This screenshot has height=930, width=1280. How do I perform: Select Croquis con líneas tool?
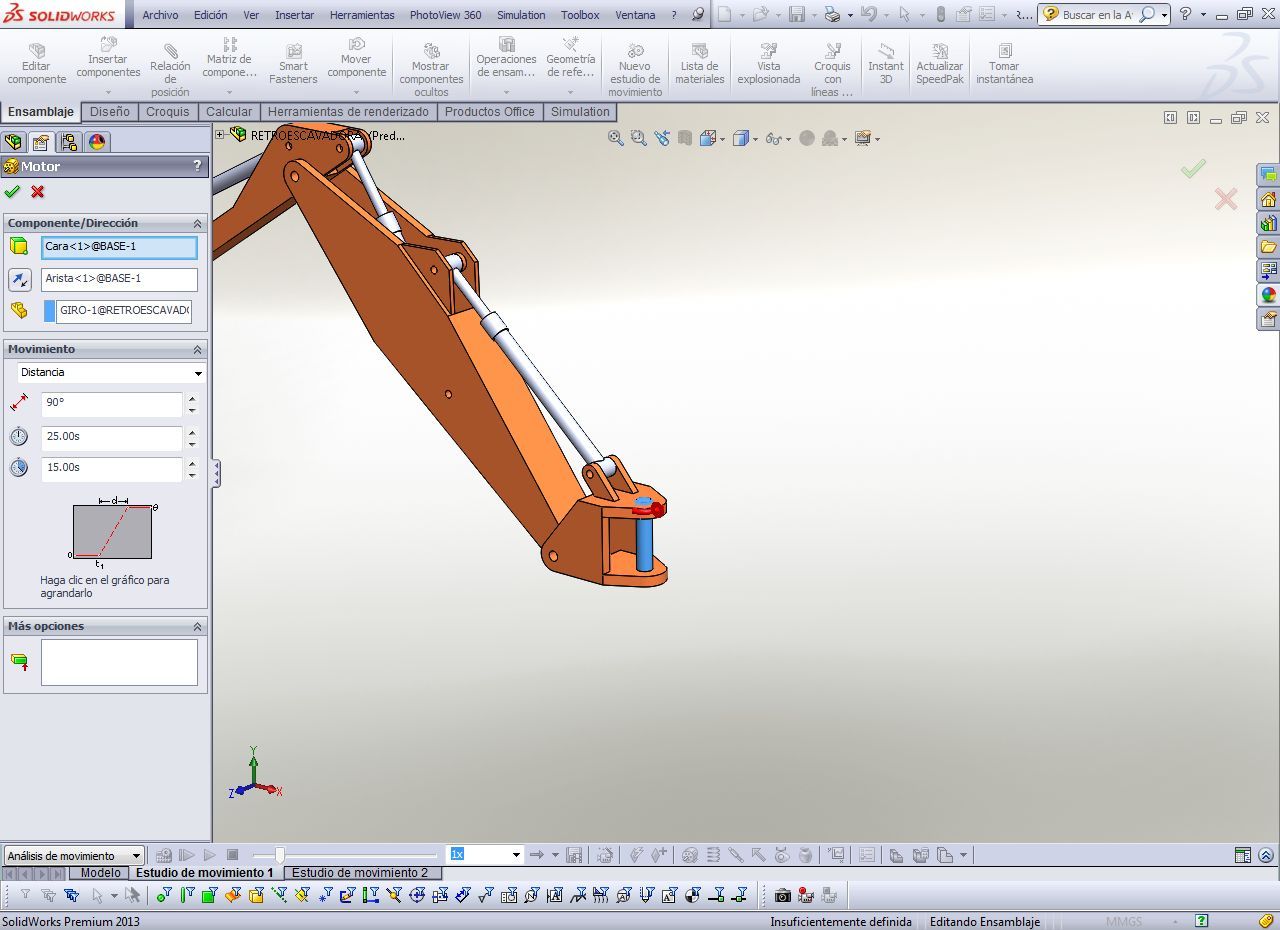(832, 70)
